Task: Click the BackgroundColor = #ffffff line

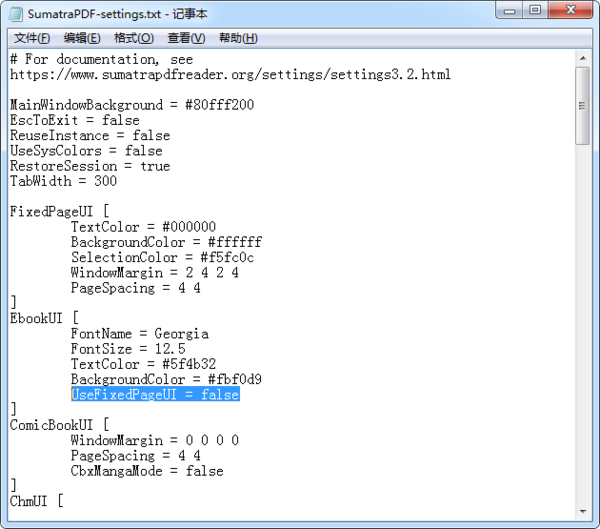Action: pyautogui.click(x=166, y=242)
